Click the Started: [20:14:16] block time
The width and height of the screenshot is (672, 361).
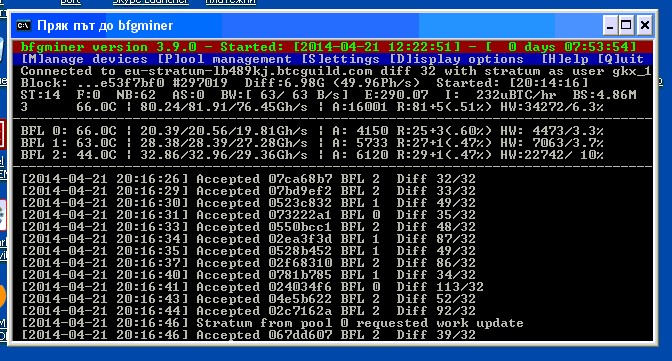click(x=512, y=83)
